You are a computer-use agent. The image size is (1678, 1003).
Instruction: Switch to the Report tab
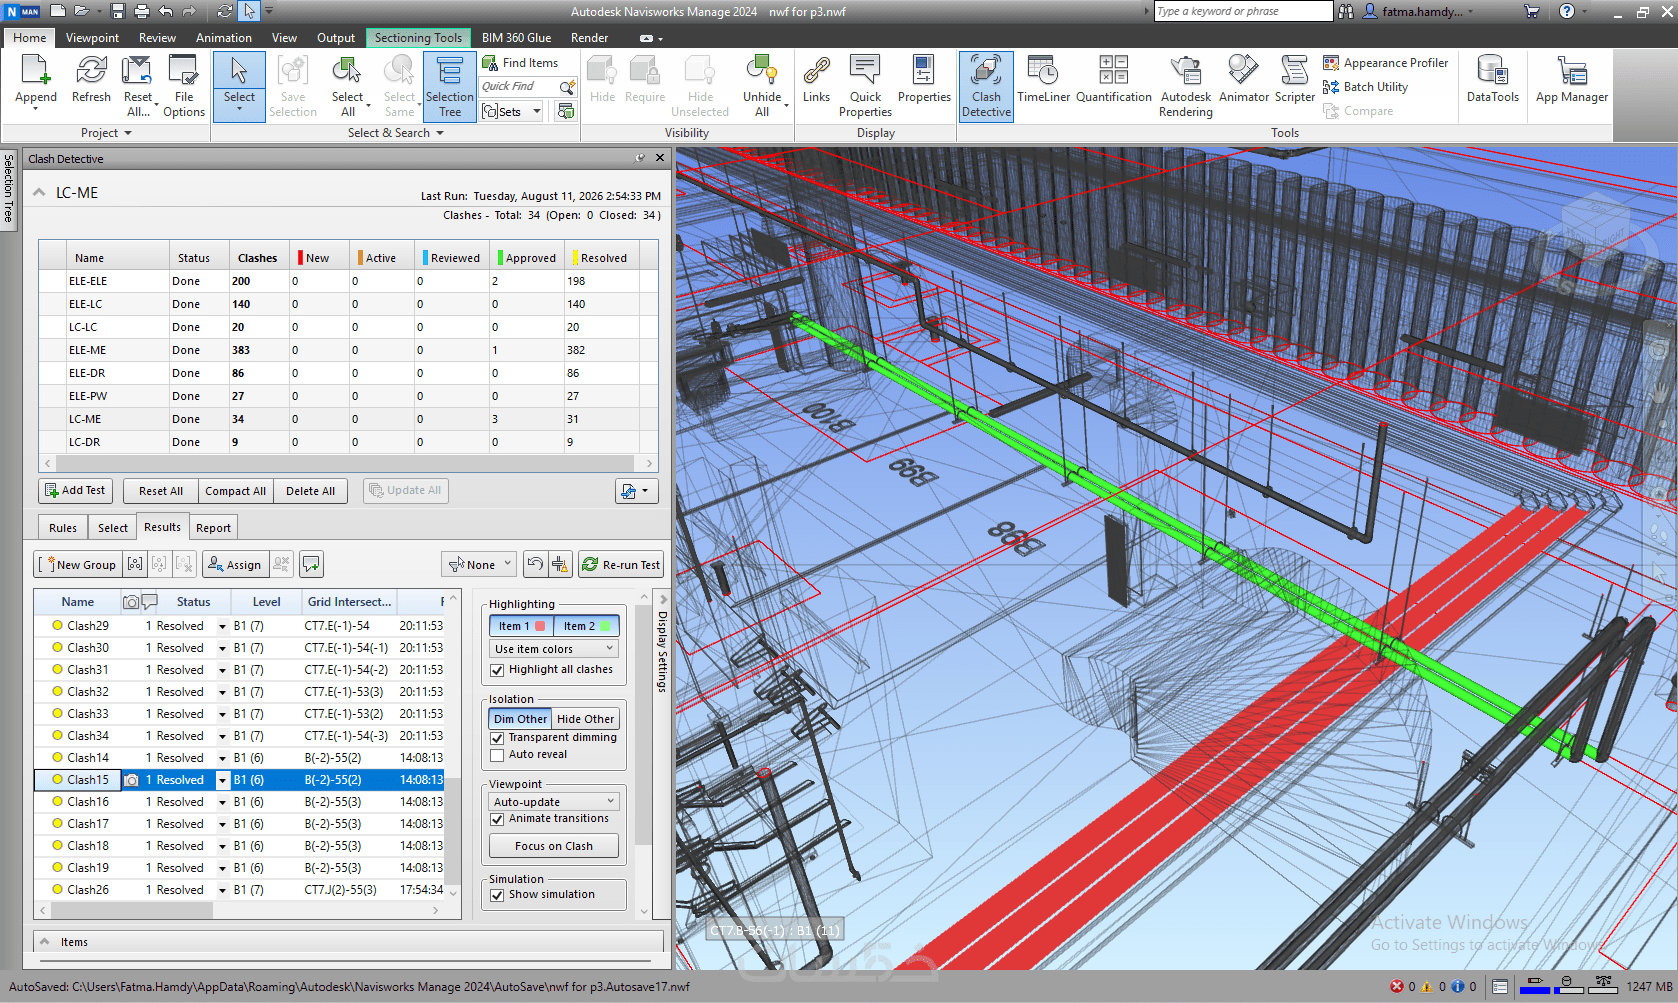pos(213,528)
